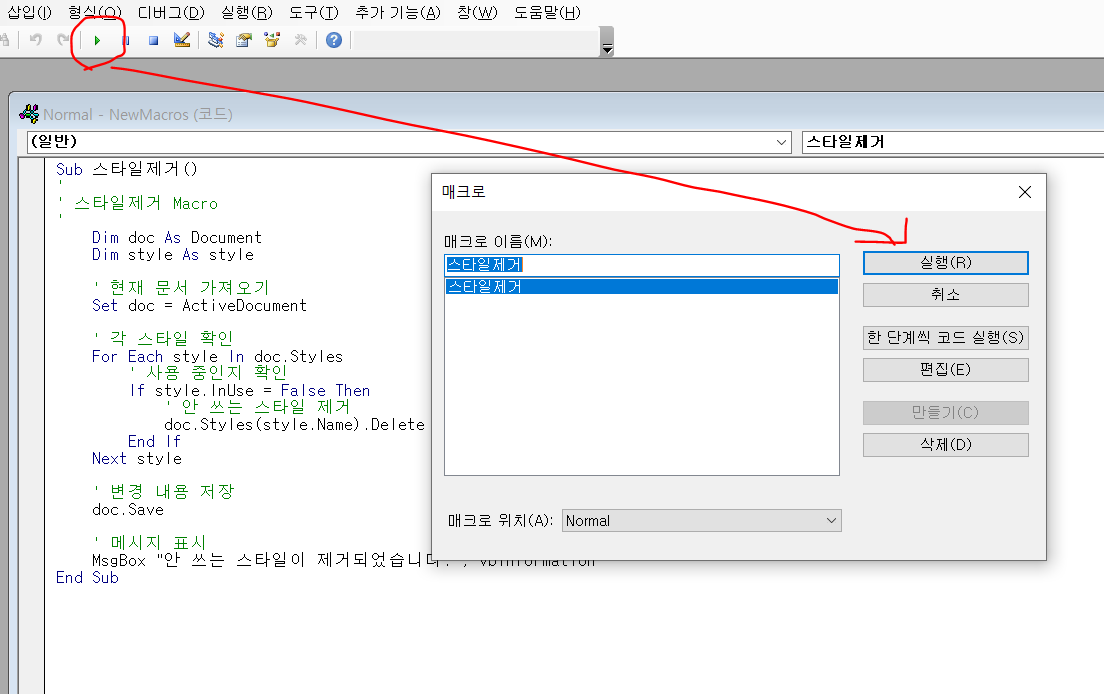The height and width of the screenshot is (694, 1104).
Task: Click the 삭제(D) button
Action: pos(946,445)
